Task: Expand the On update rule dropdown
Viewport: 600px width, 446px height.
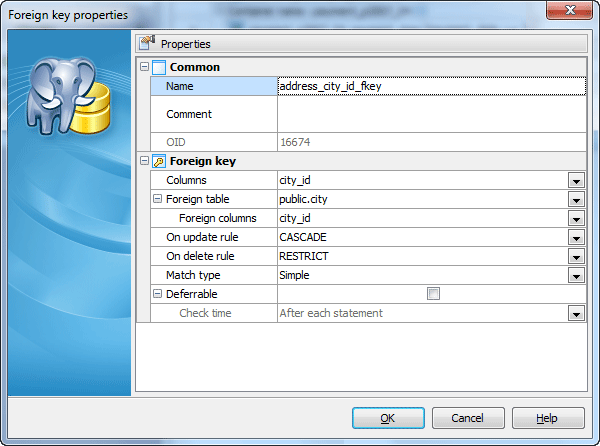Action: click(x=576, y=237)
